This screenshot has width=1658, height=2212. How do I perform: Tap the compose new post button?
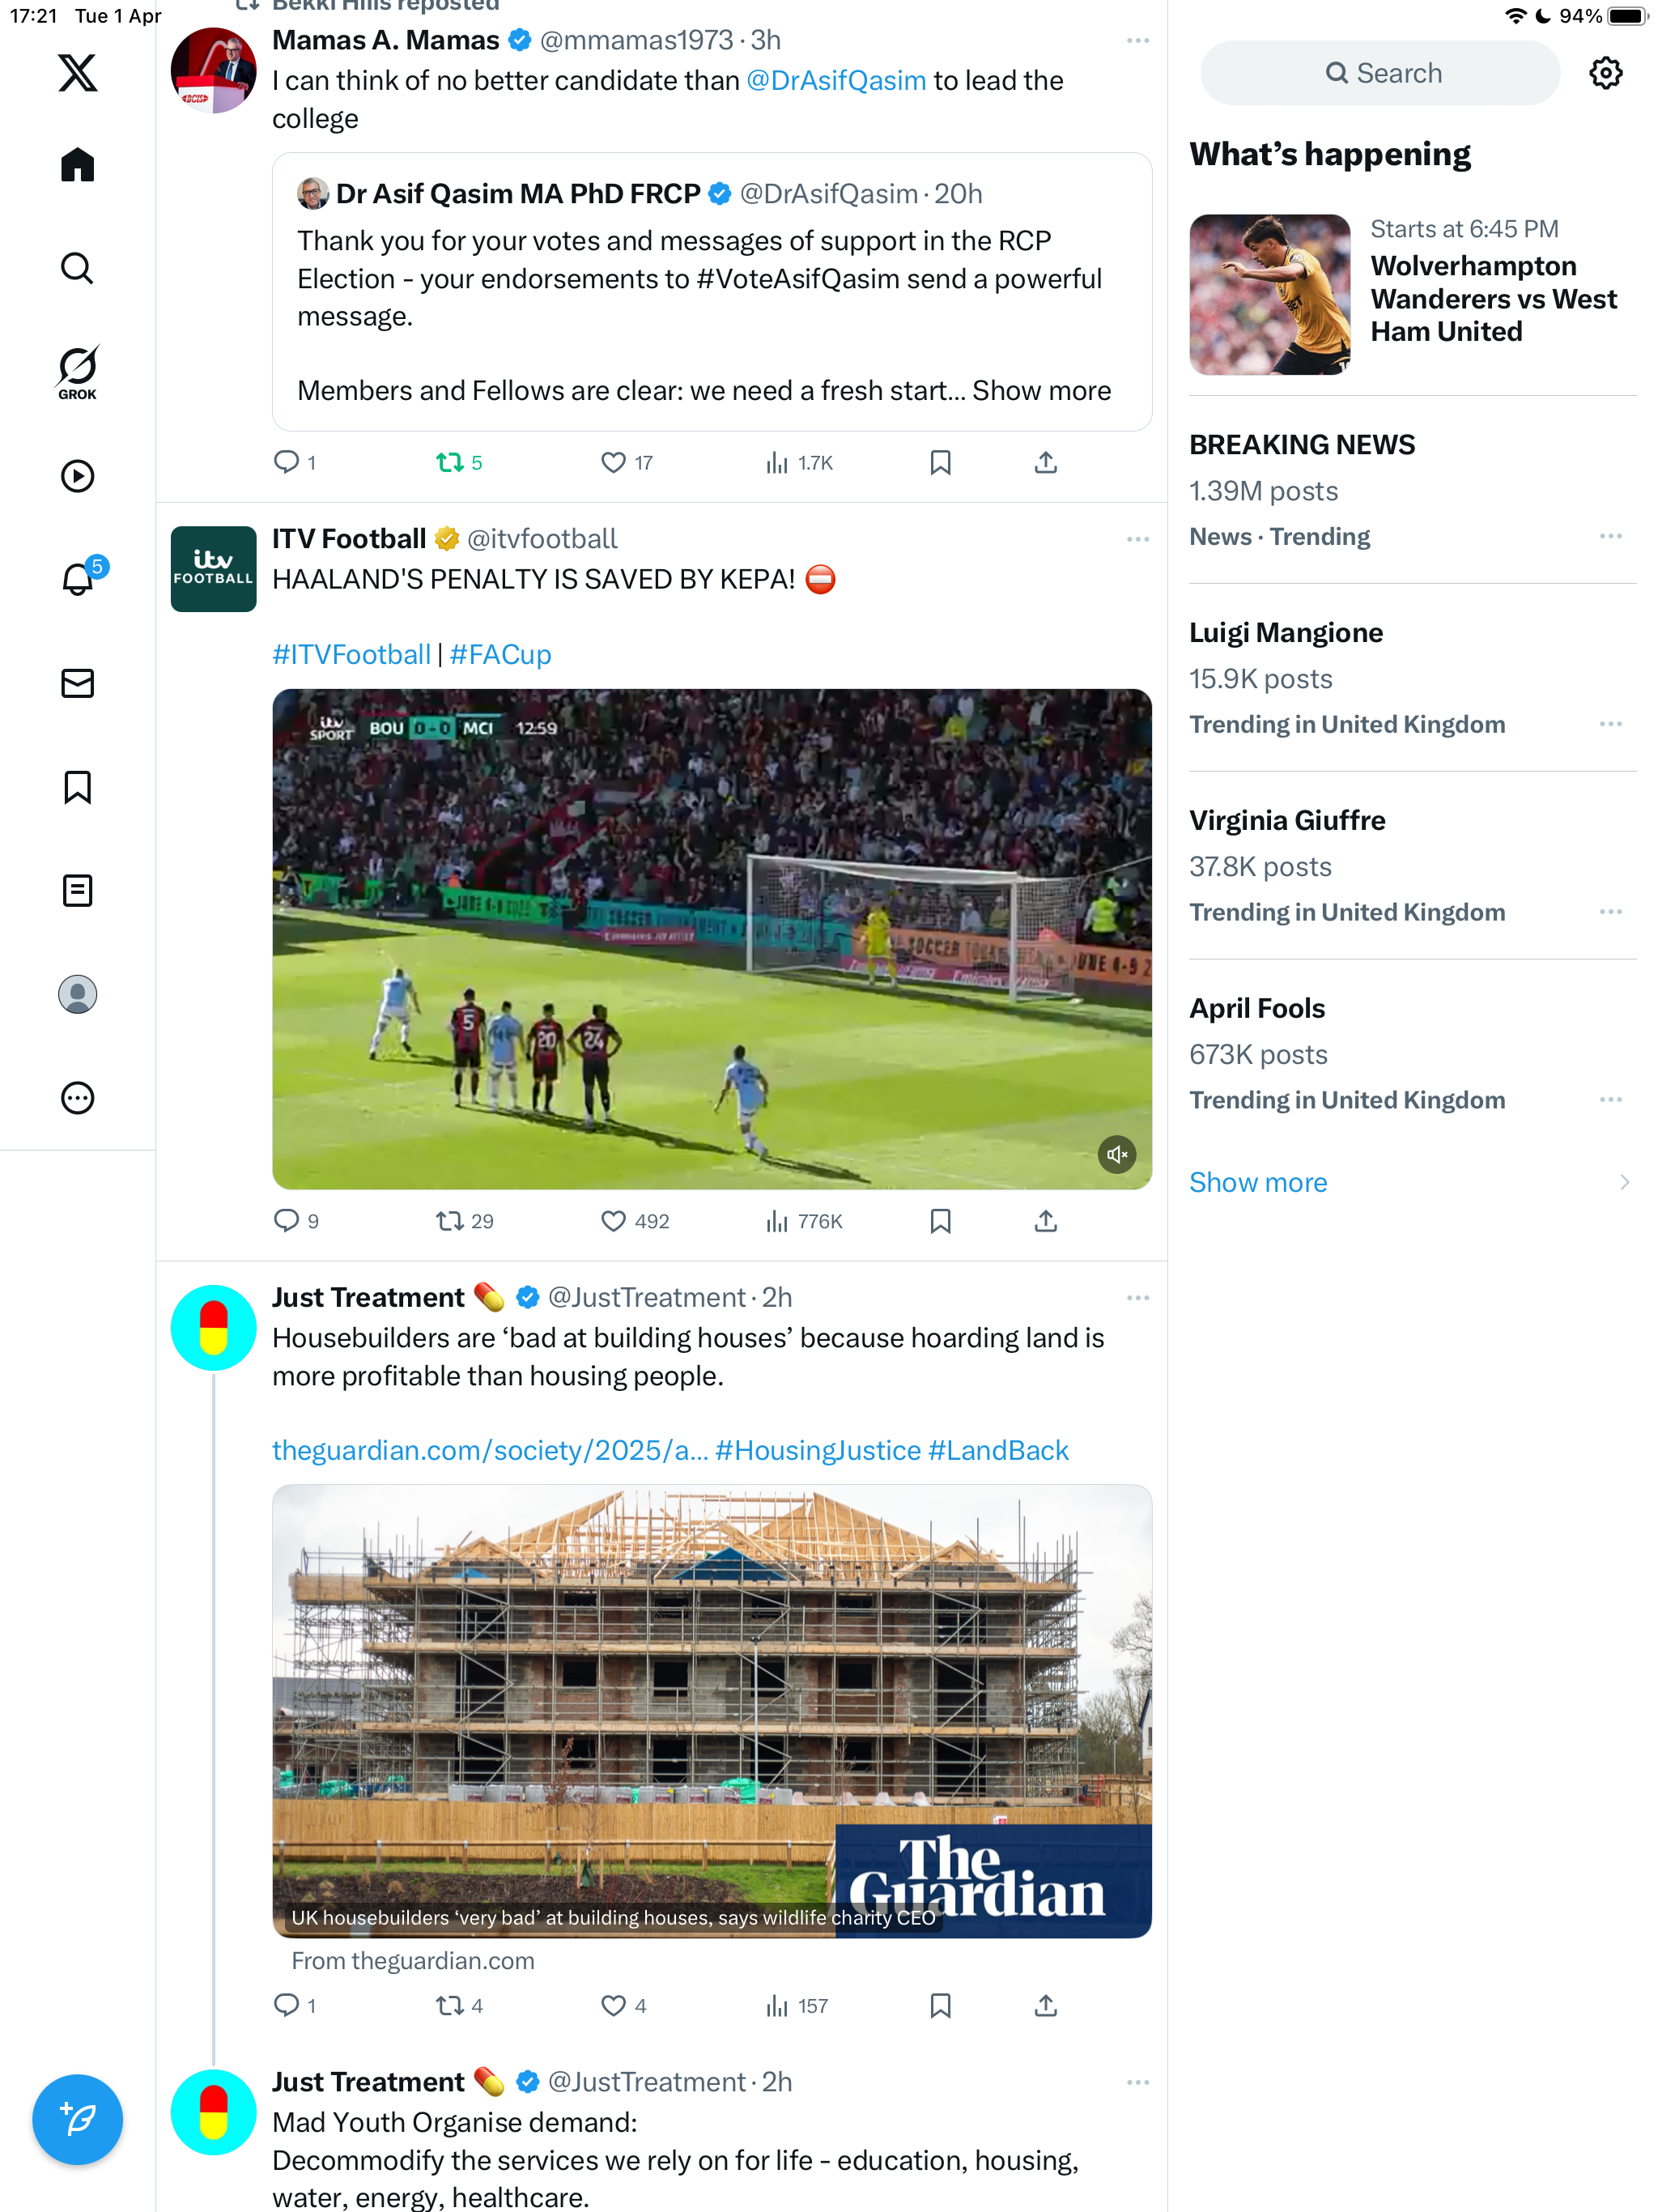[77, 2118]
